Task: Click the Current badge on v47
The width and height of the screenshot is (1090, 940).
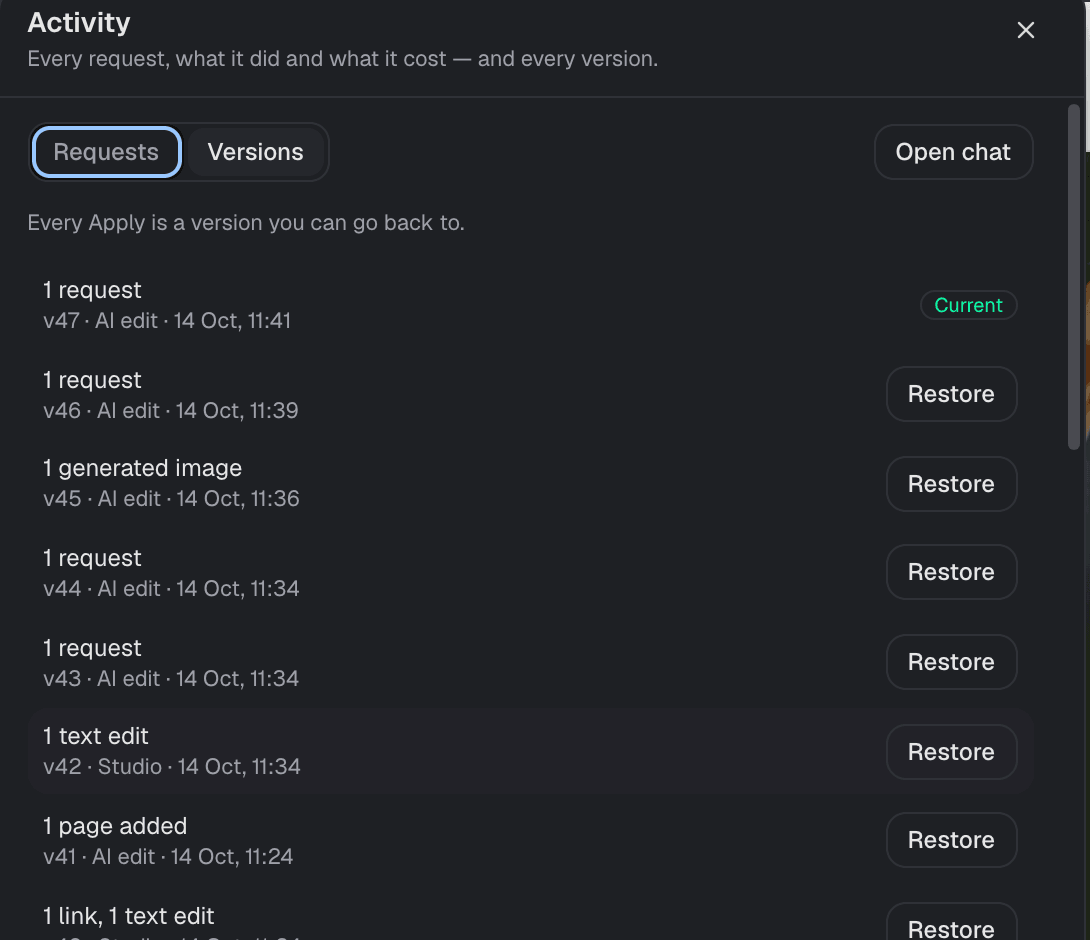Action: point(968,305)
